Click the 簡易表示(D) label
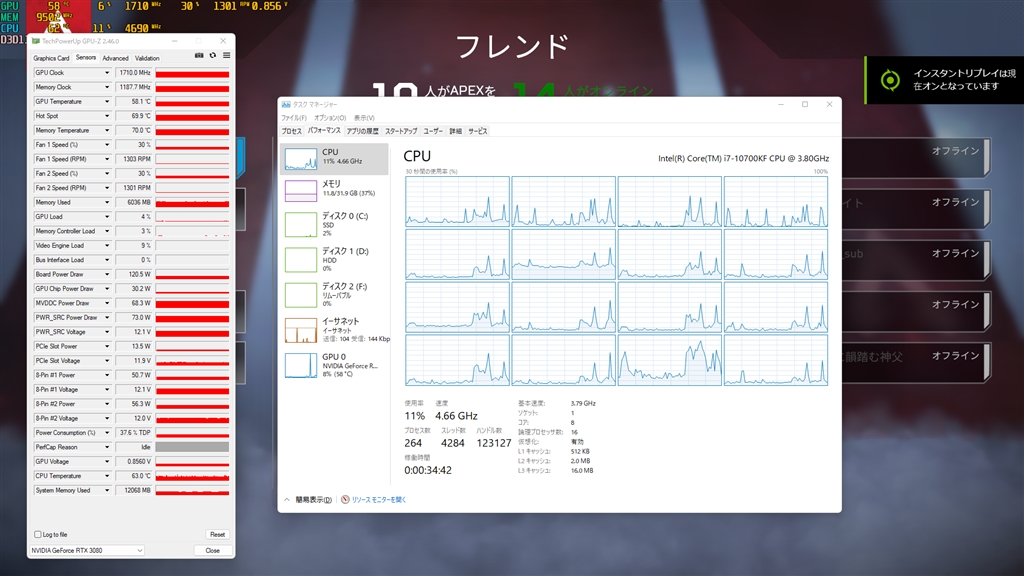The height and width of the screenshot is (576, 1024). pyautogui.click(x=313, y=500)
